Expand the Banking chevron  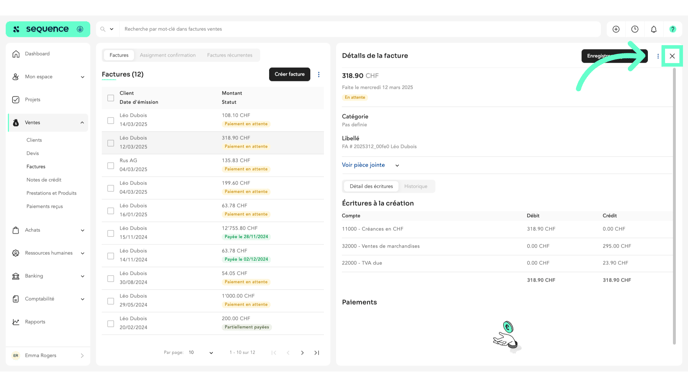82,276
